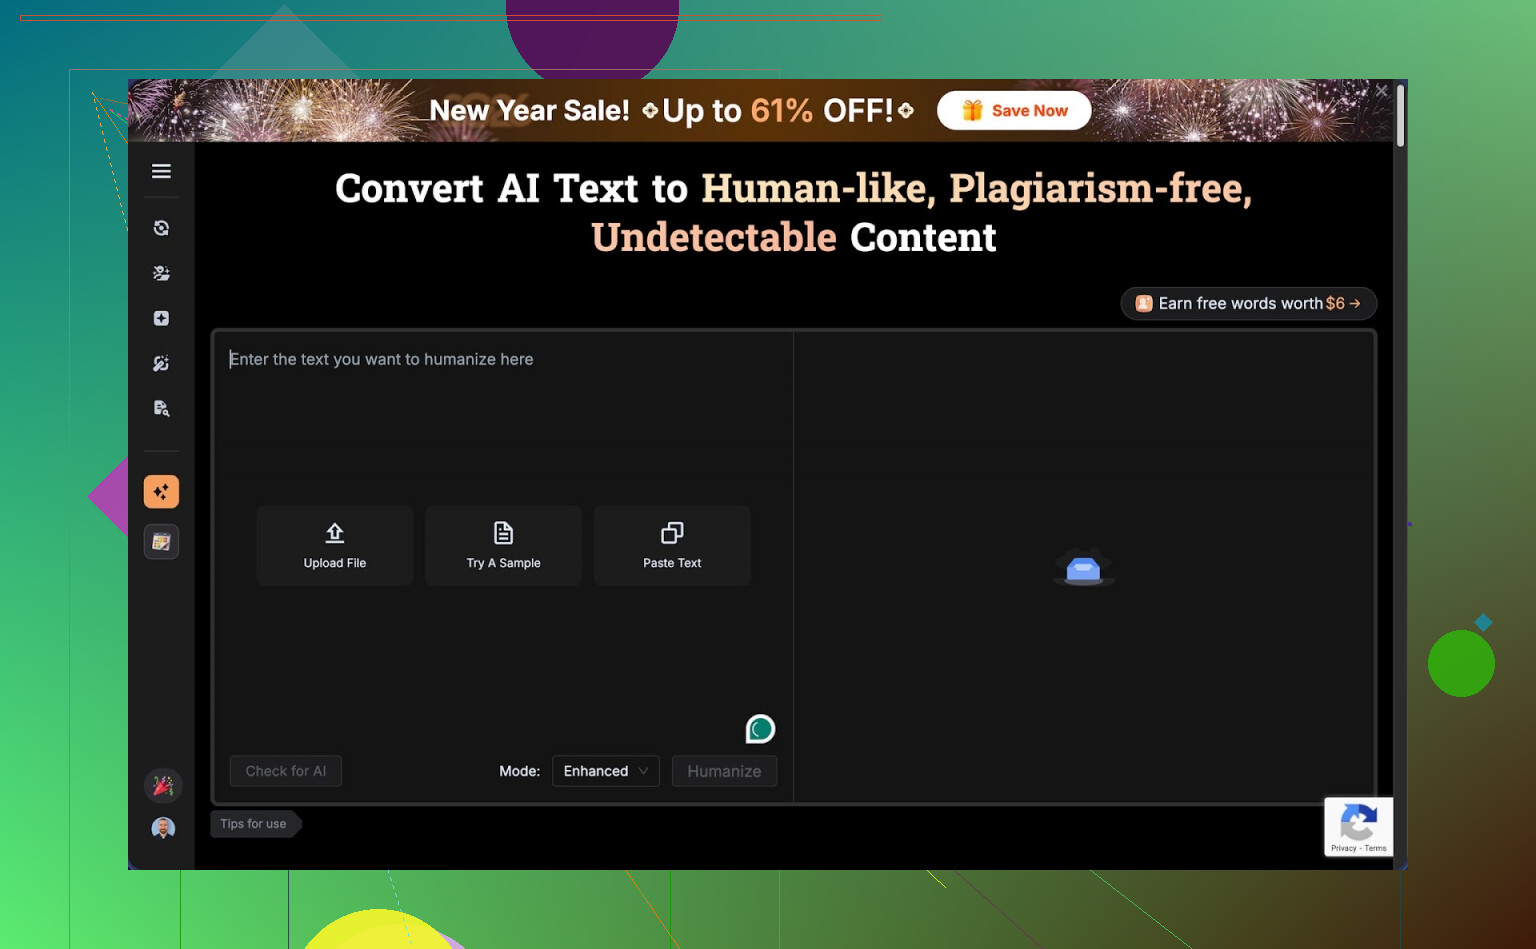This screenshot has width=1536, height=949.
Task: Click the Check for AI button
Action: [286, 771]
